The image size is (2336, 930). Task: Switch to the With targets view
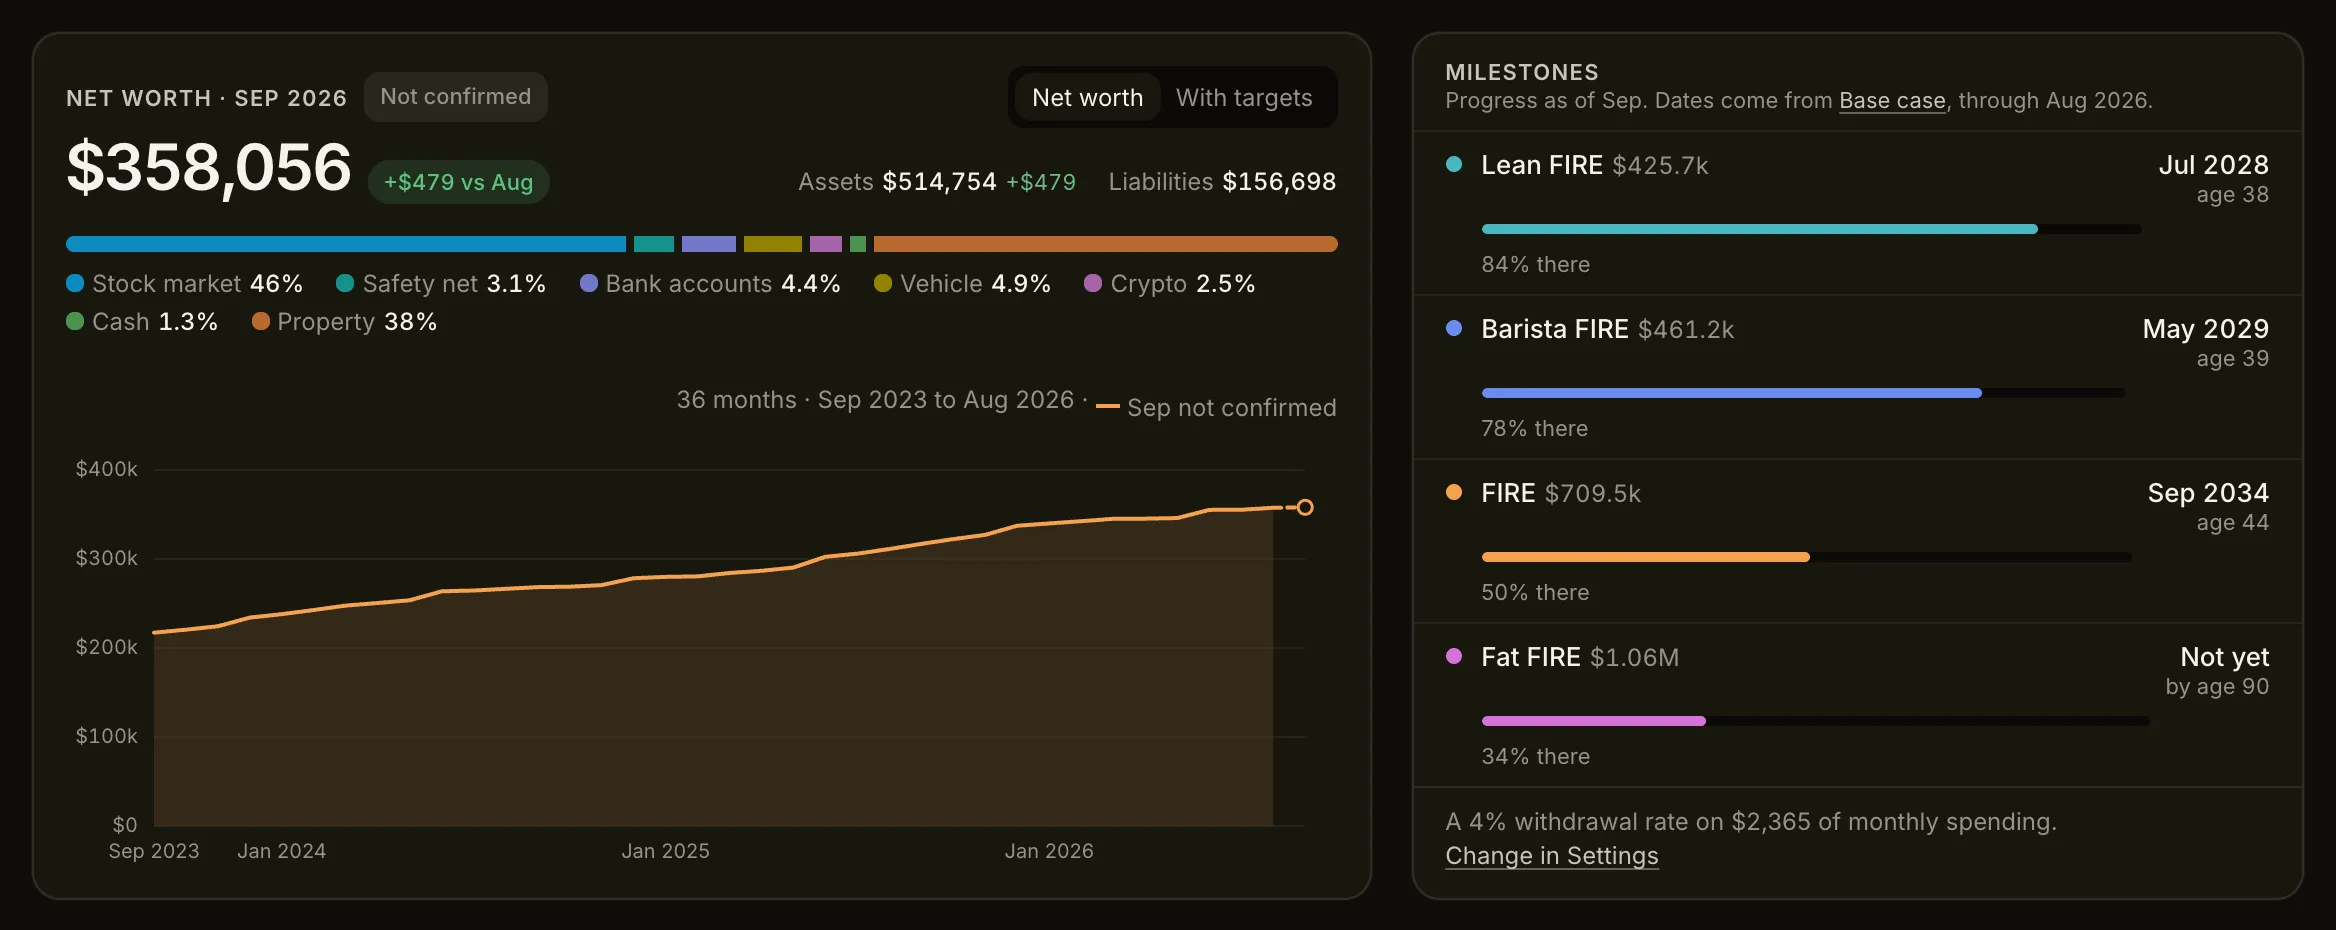[x=1244, y=97]
